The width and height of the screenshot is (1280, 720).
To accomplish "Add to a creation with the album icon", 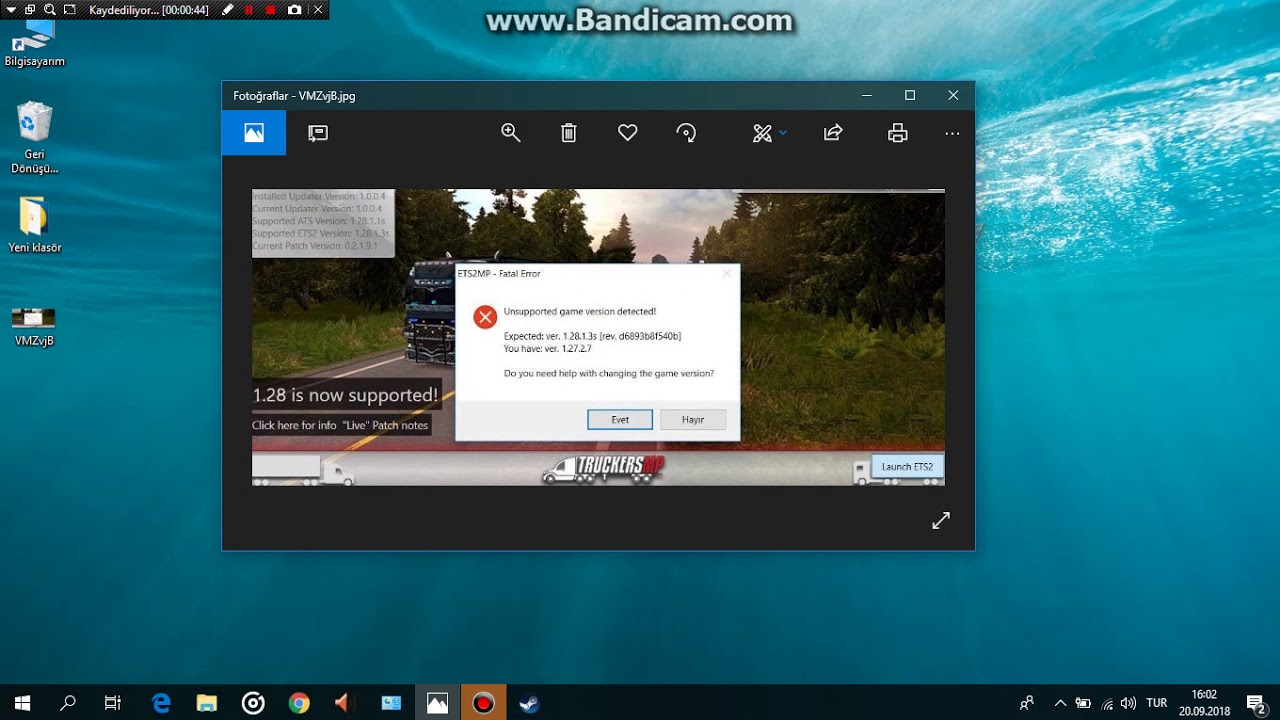I will point(318,133).
